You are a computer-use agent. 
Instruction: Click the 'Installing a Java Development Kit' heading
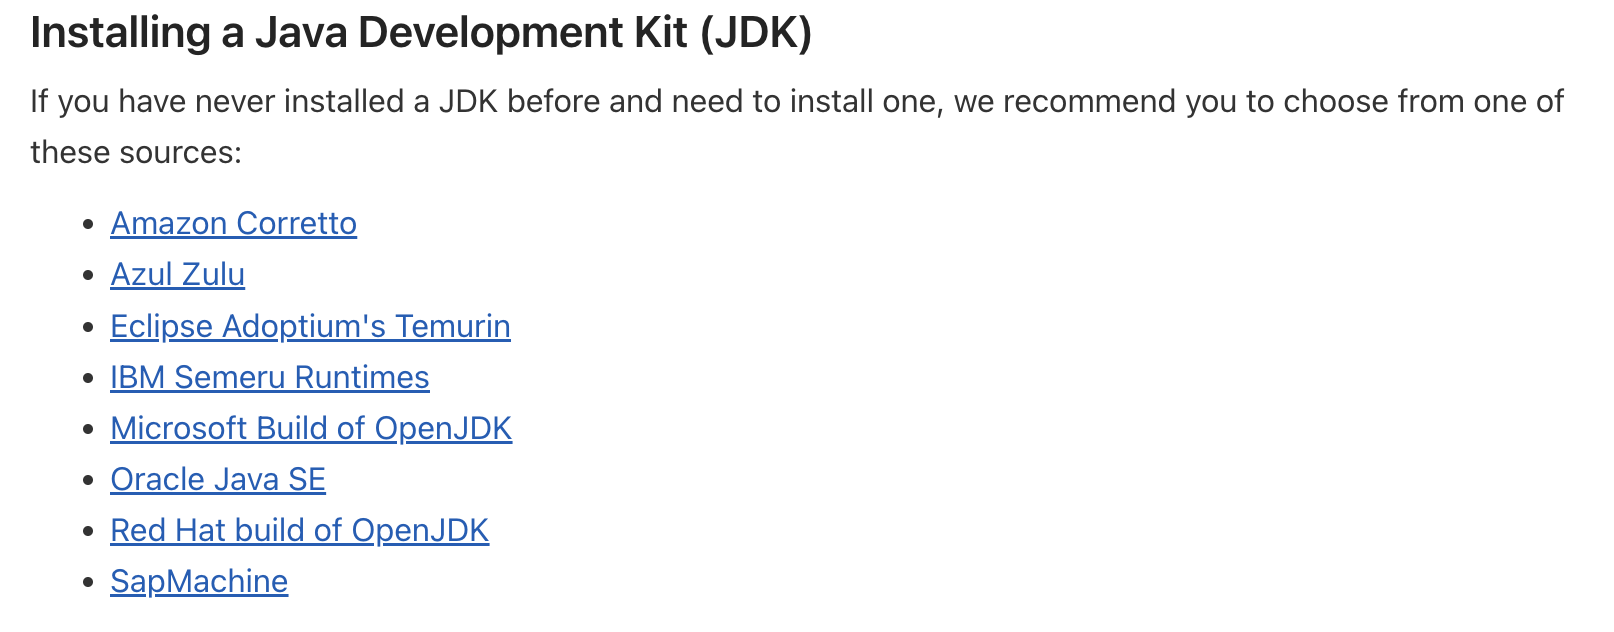click(x=360, y=33)
